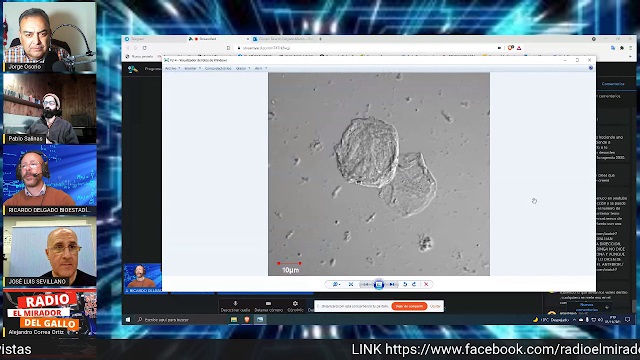Open StreamYard settings gear (Cám/Mic)
640x360 pixels.
click(x=295, y=307)
